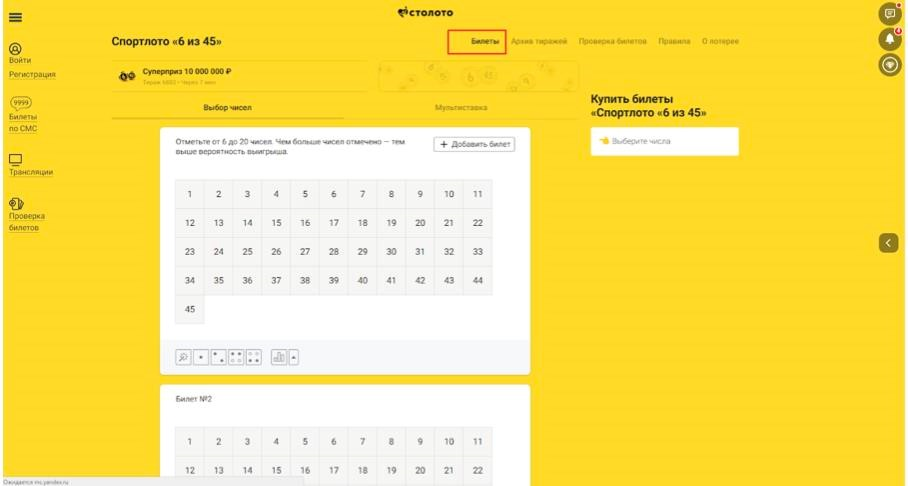Click the Спортлото «6 из 45» title
This screenshot has width=908, height=486.
point(167,42)
